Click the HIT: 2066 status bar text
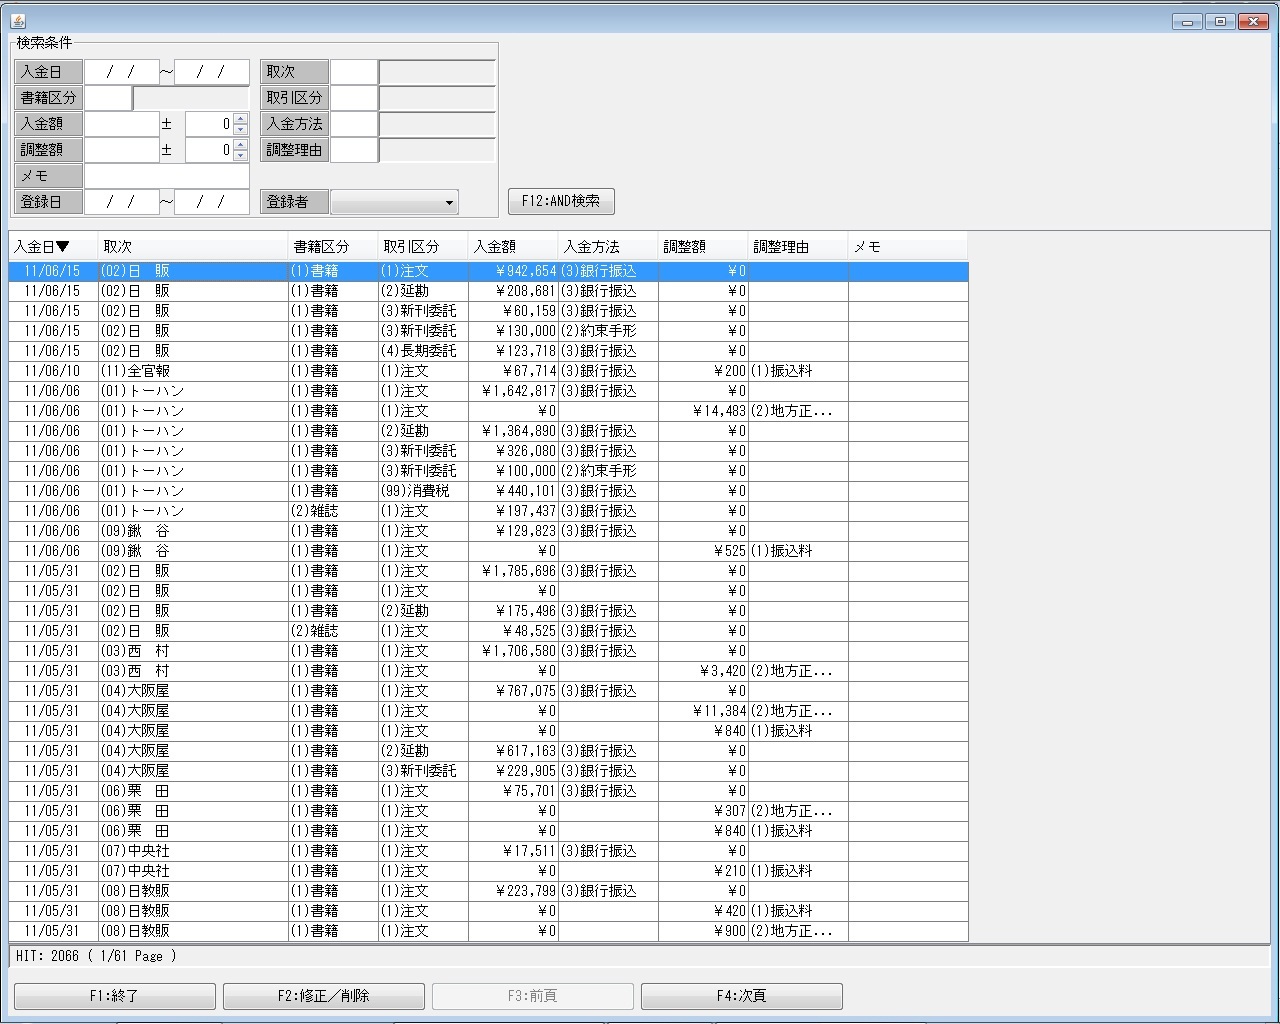The image size is (1280, 1024). point(95,956)
